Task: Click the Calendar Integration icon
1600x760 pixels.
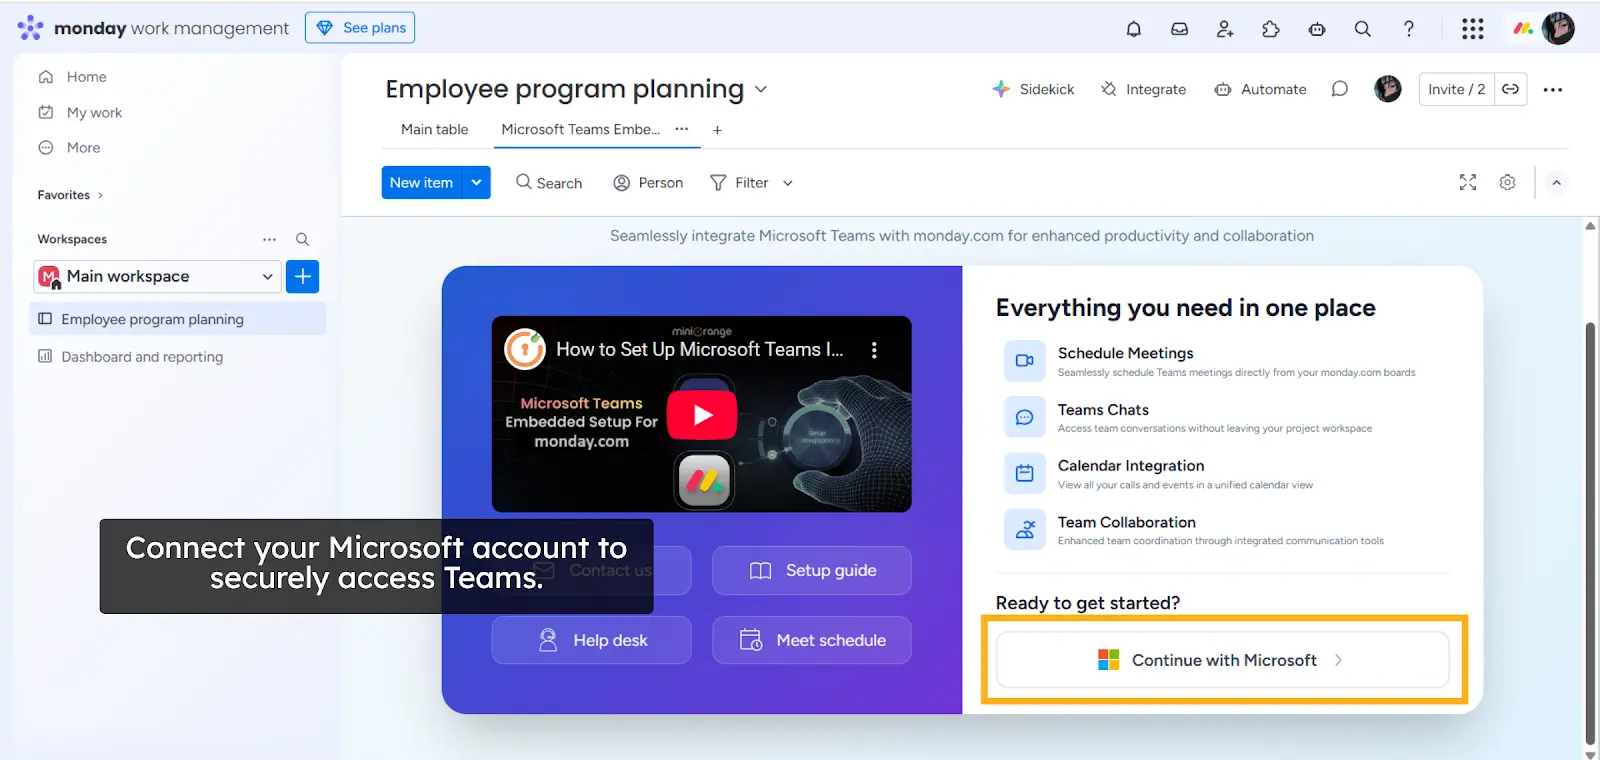Action: (1024, 473)
